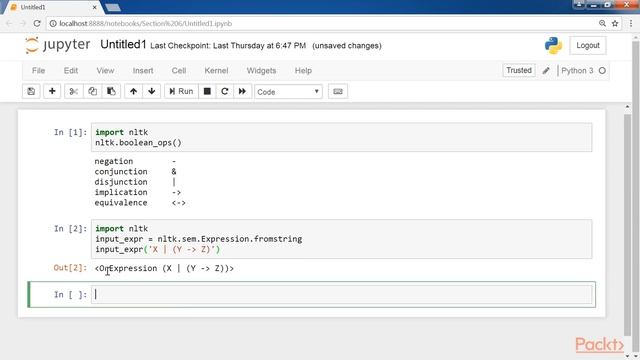Move selected cell down arrow
The height and width of the screenshot is (360, 640).
pyautogui.click(x=151, y=91)
